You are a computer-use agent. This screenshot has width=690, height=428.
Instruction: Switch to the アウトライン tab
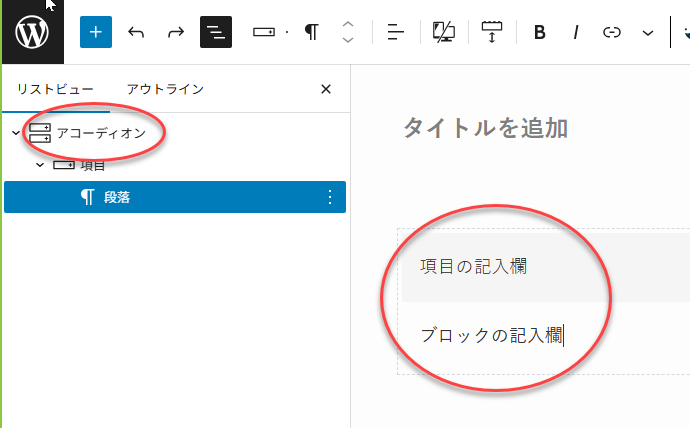[165, 89]
